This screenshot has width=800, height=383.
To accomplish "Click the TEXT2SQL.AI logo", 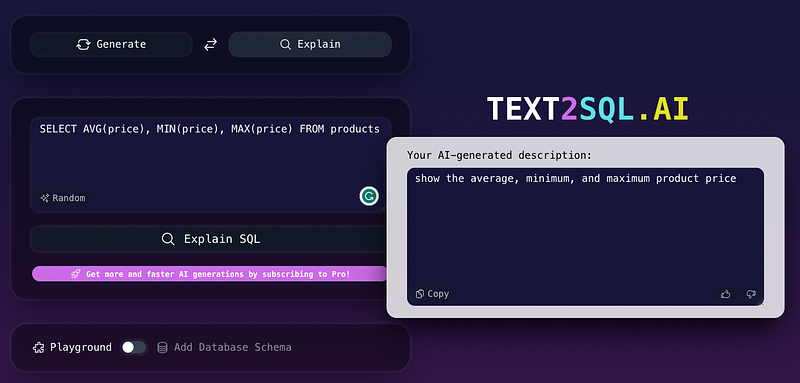I will 588,109.
